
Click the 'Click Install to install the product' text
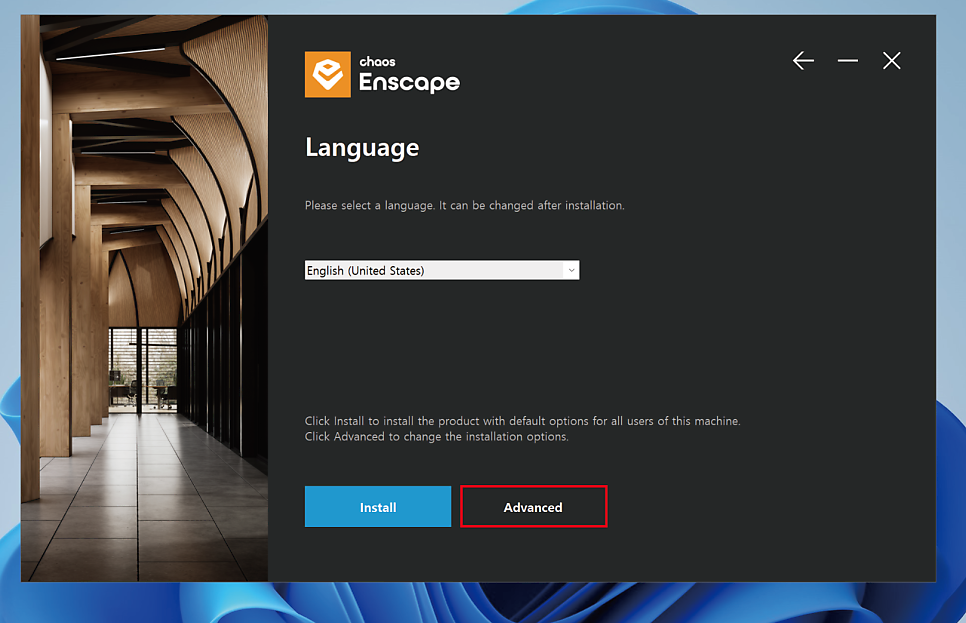(x=522, y=421)
